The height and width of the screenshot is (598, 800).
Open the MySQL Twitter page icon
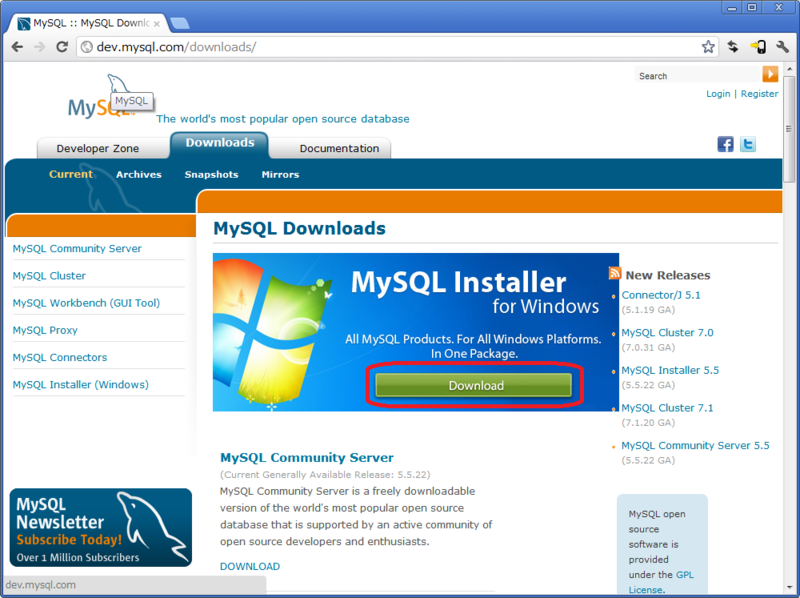coord(747,144)
